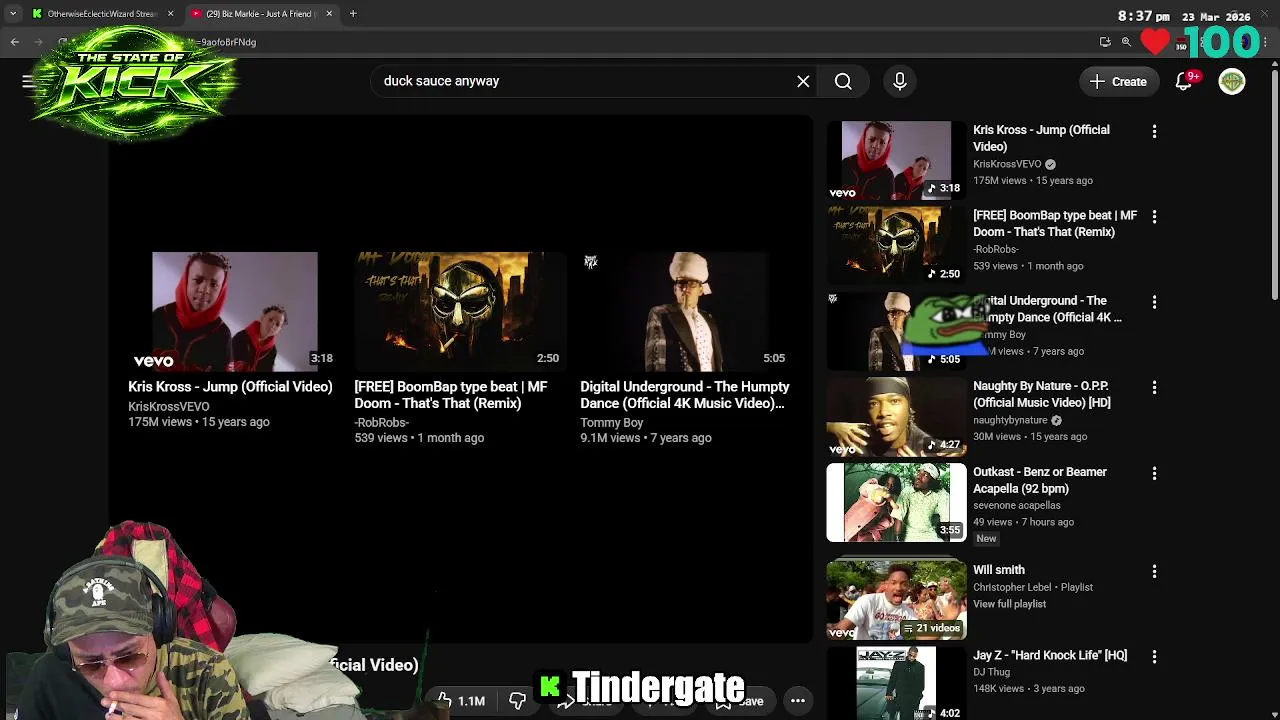
Task: Click sidebar title Outkast - Benz or Beamer Acapella
Action: point(1040,480)
